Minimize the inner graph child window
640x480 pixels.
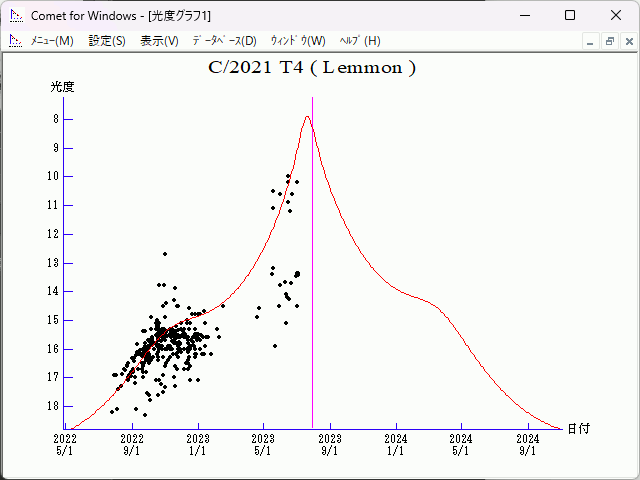pyautogui.click(x=590, y=42)
